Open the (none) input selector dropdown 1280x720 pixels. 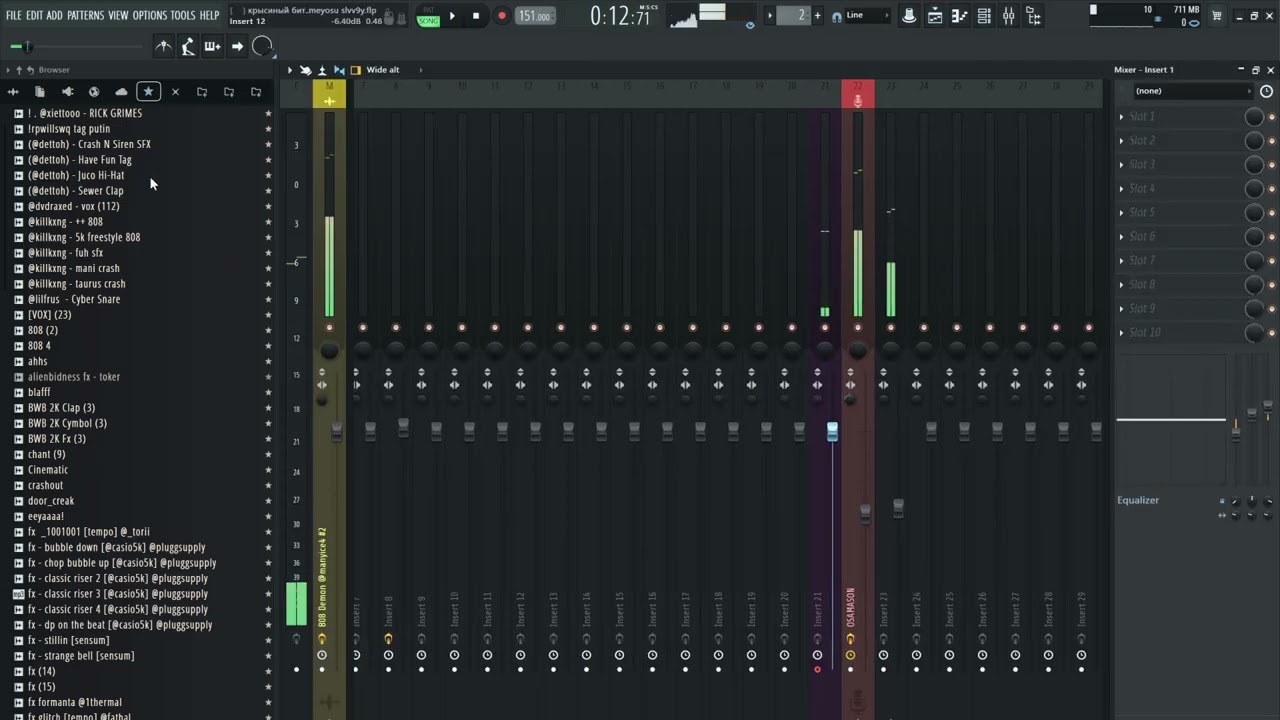coord(1192,91)
